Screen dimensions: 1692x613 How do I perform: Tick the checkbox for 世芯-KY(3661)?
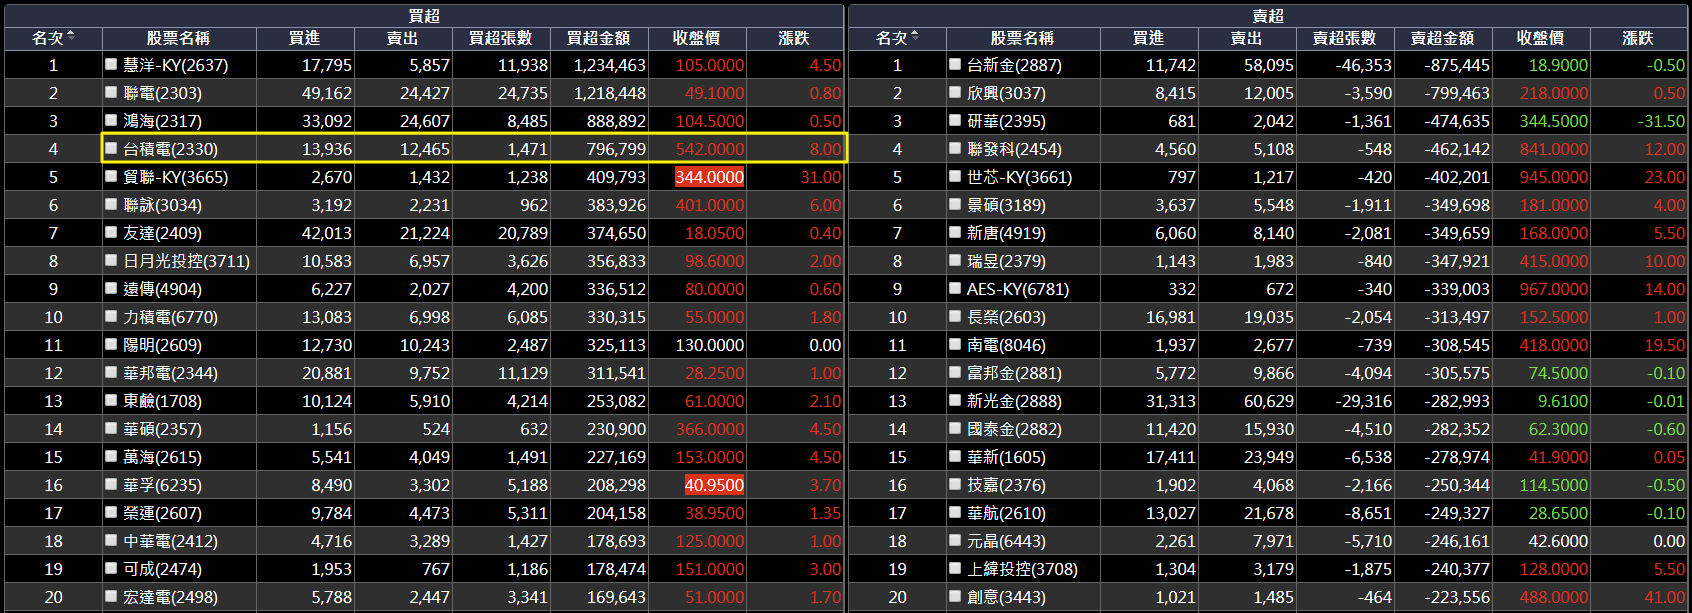(x=955, y=176)
